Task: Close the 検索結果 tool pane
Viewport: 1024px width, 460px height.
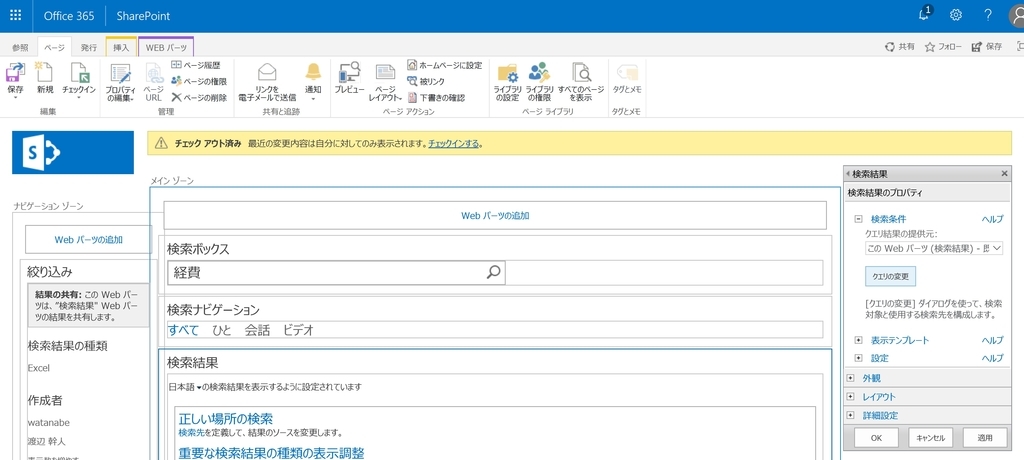Action: coord(1004,174)
